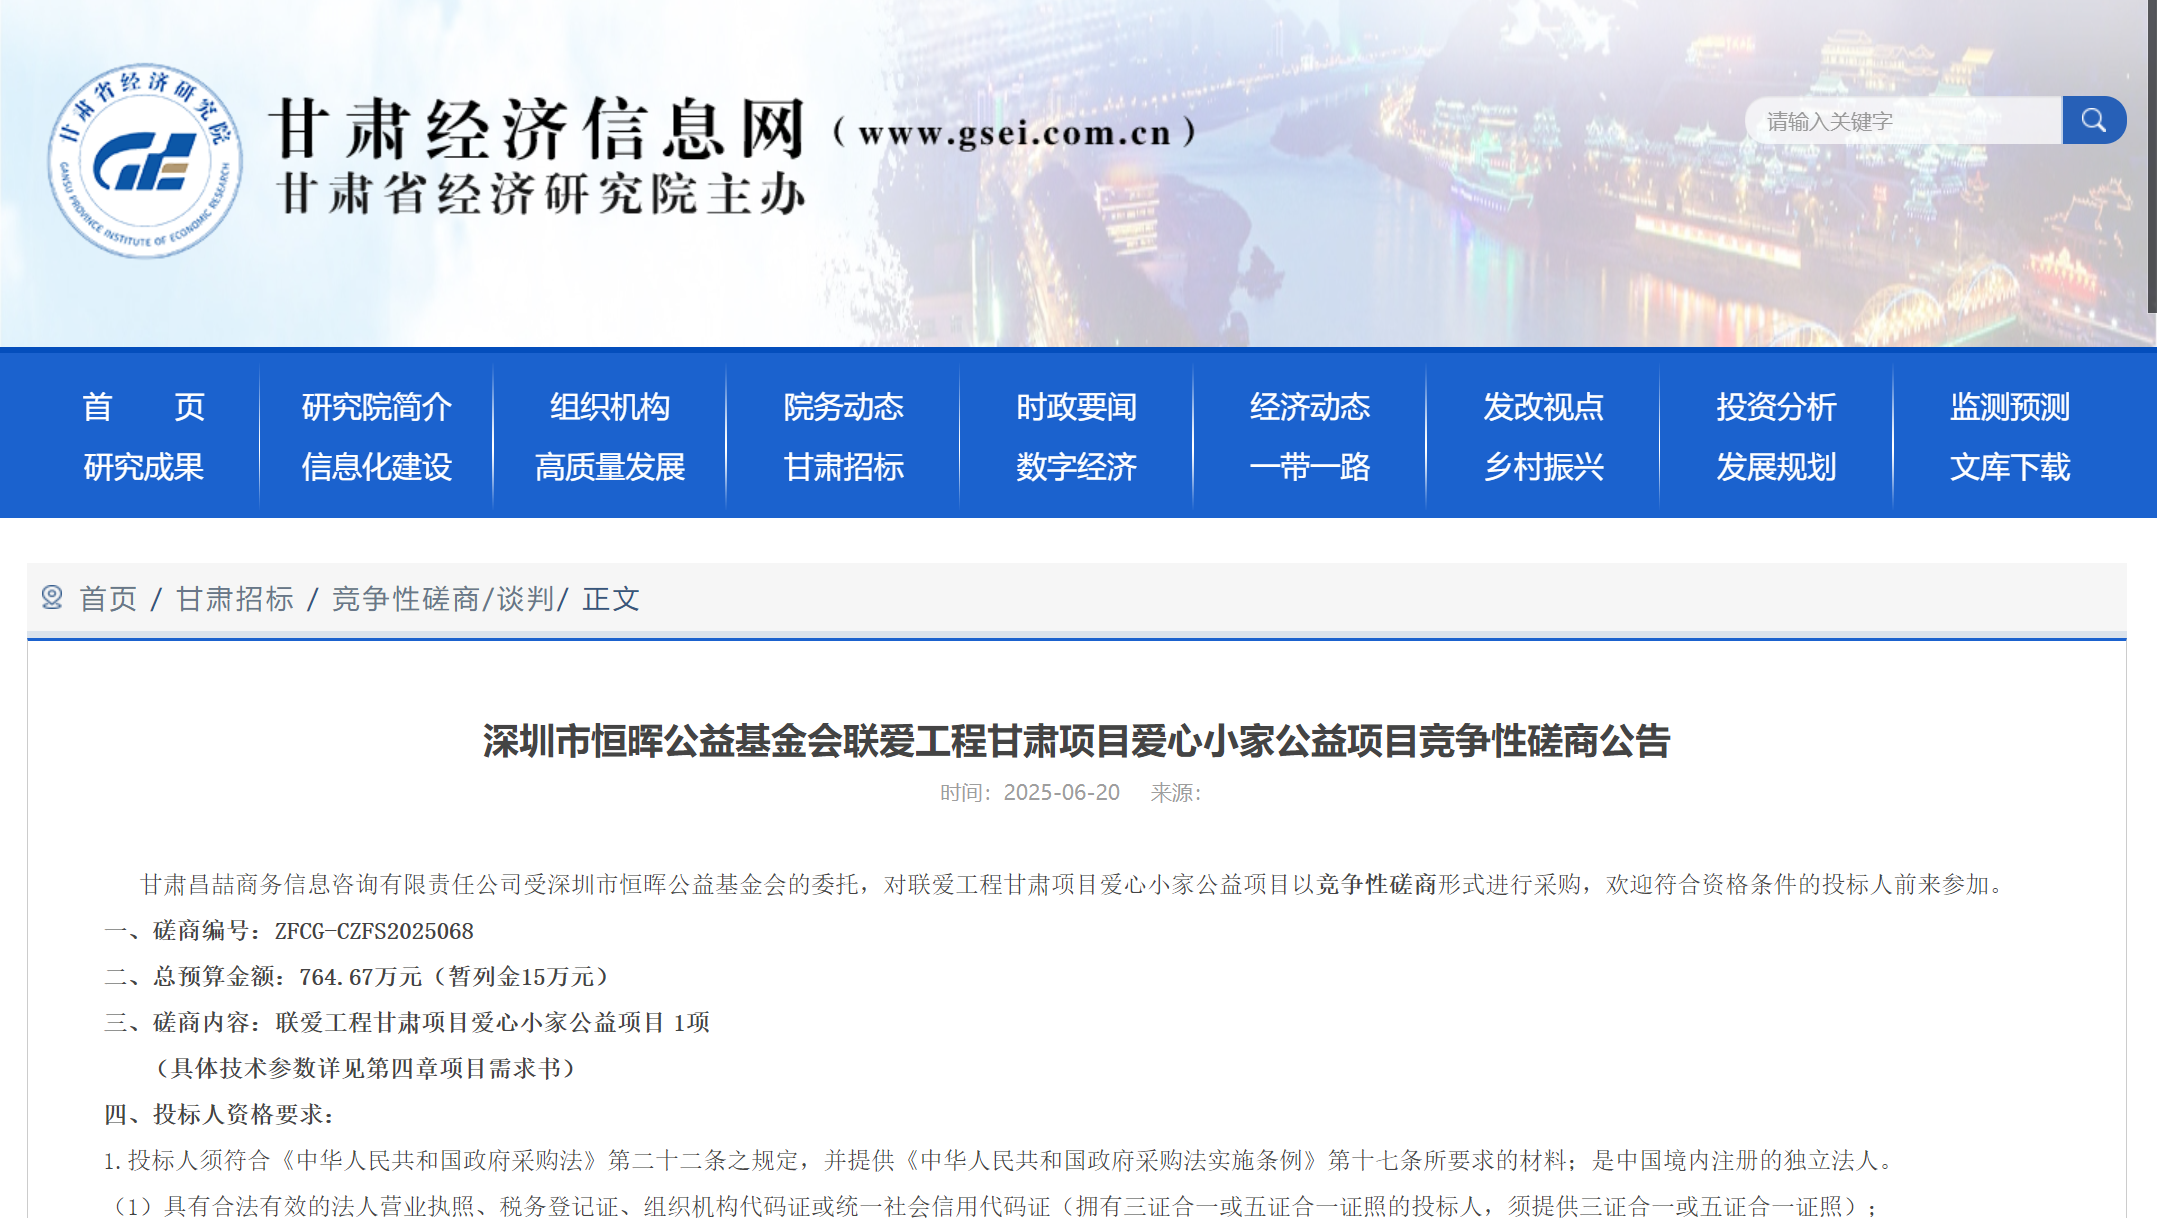2157x1218 pixels.
Task: Open 数字经济 navigation item
Action: click(1077, 467)
